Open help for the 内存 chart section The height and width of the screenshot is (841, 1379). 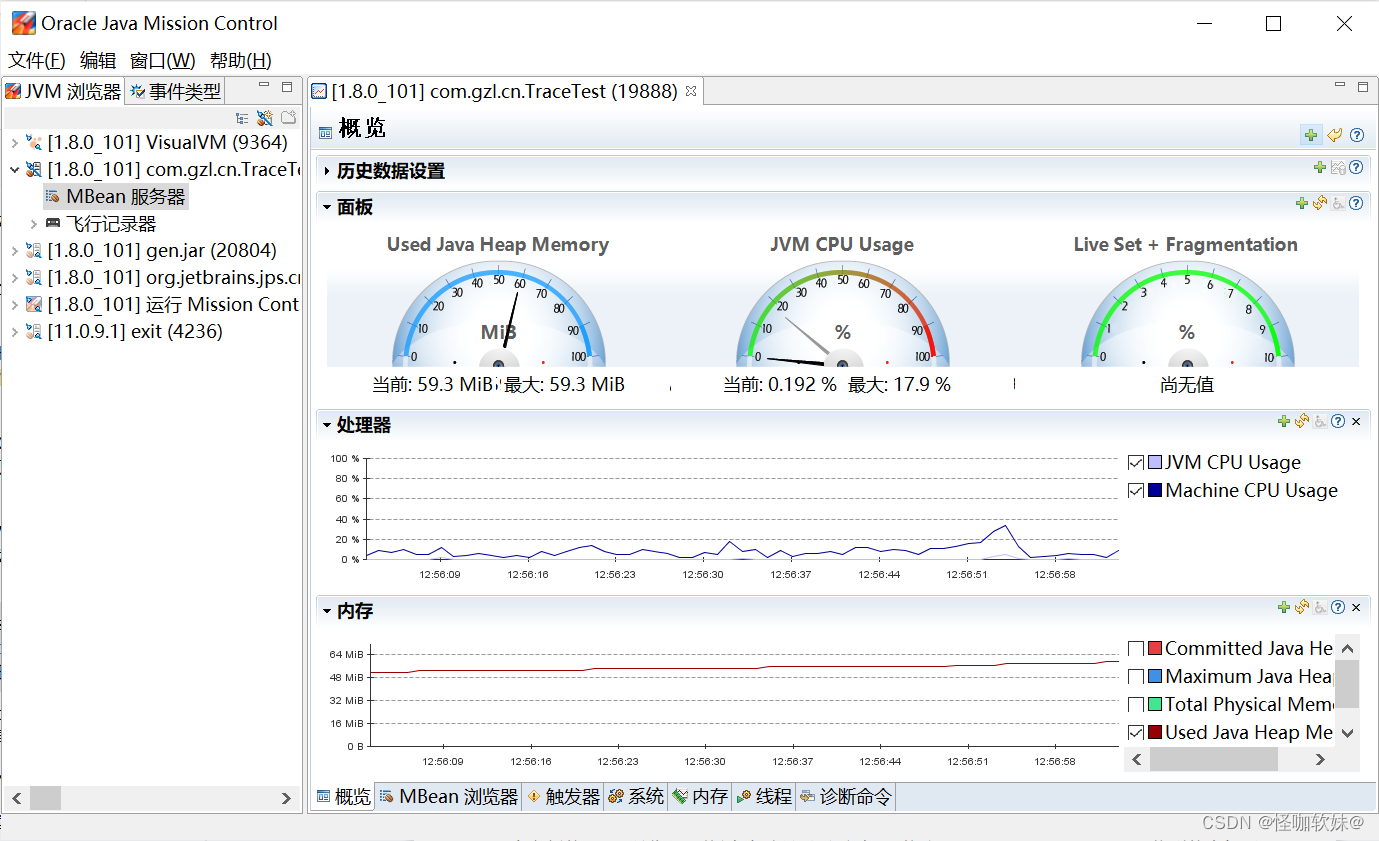tap(1338, 607)
